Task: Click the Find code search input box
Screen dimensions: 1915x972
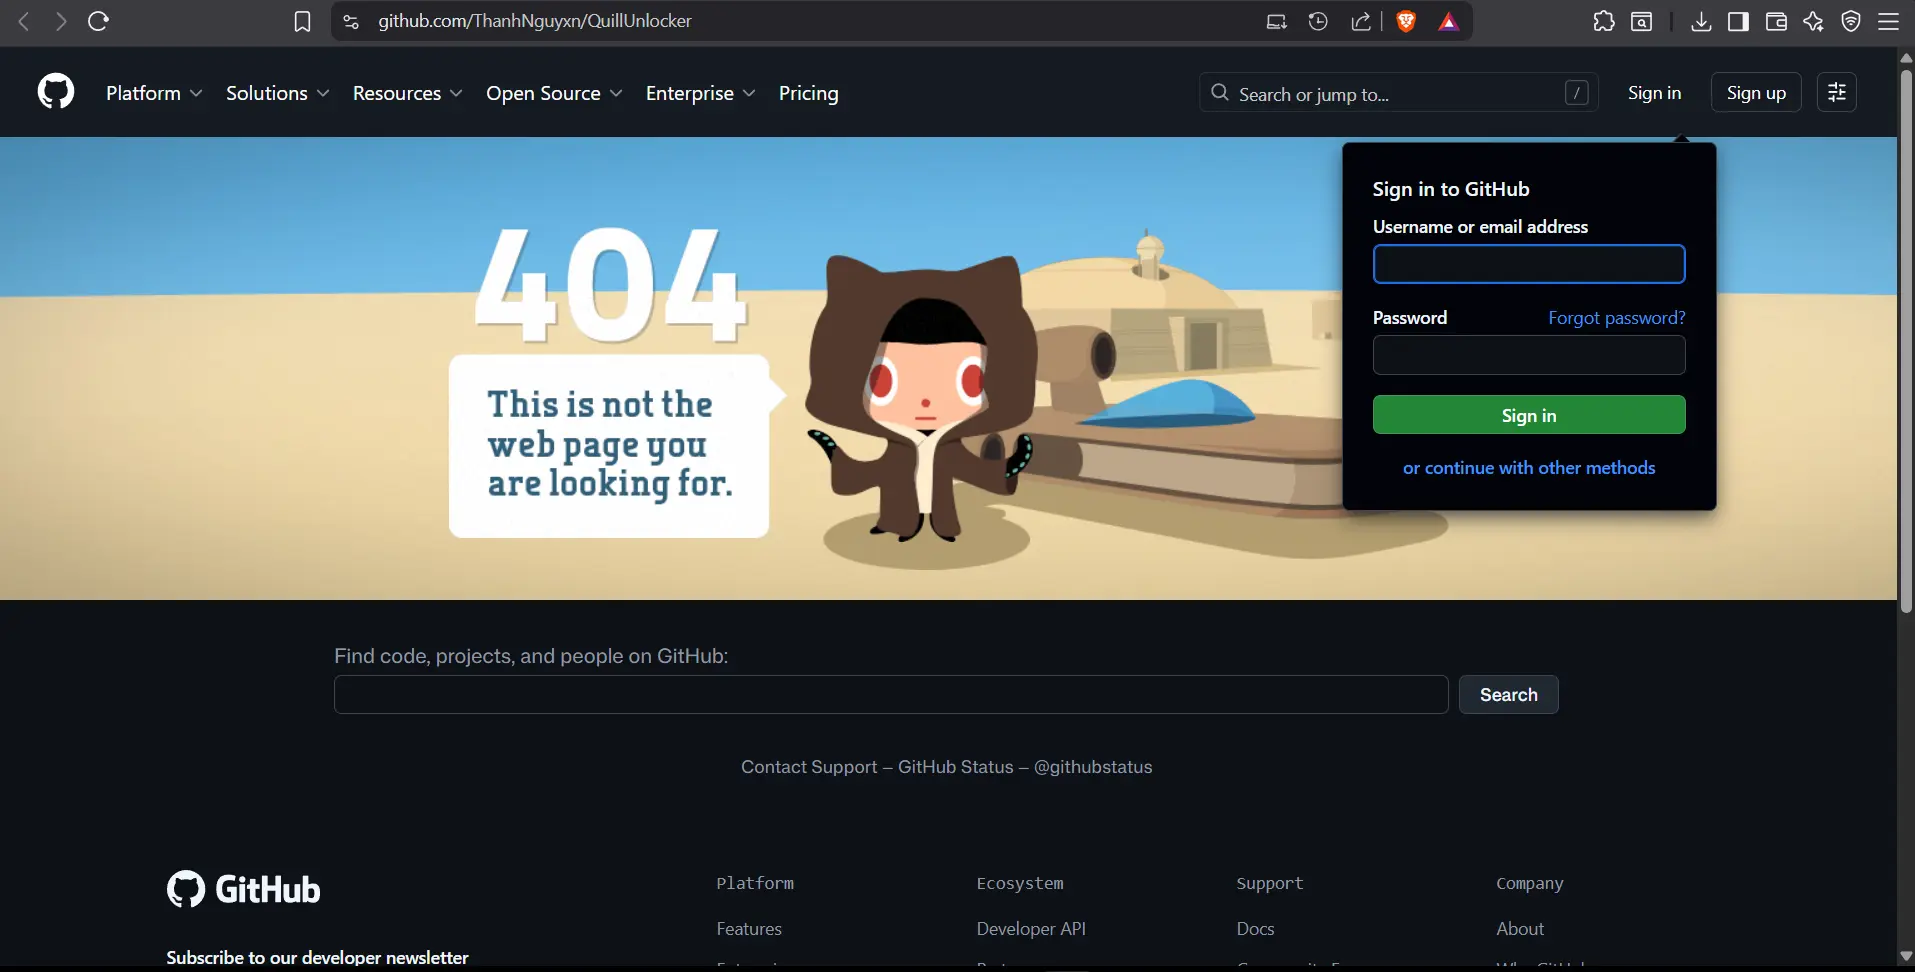Action: point(891,694)
